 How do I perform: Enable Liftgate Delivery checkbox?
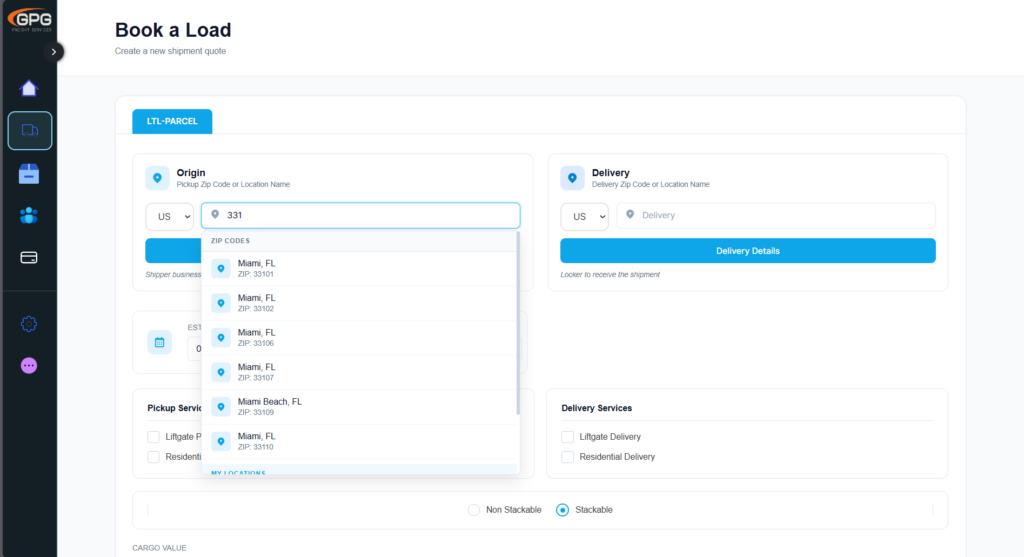568,437
